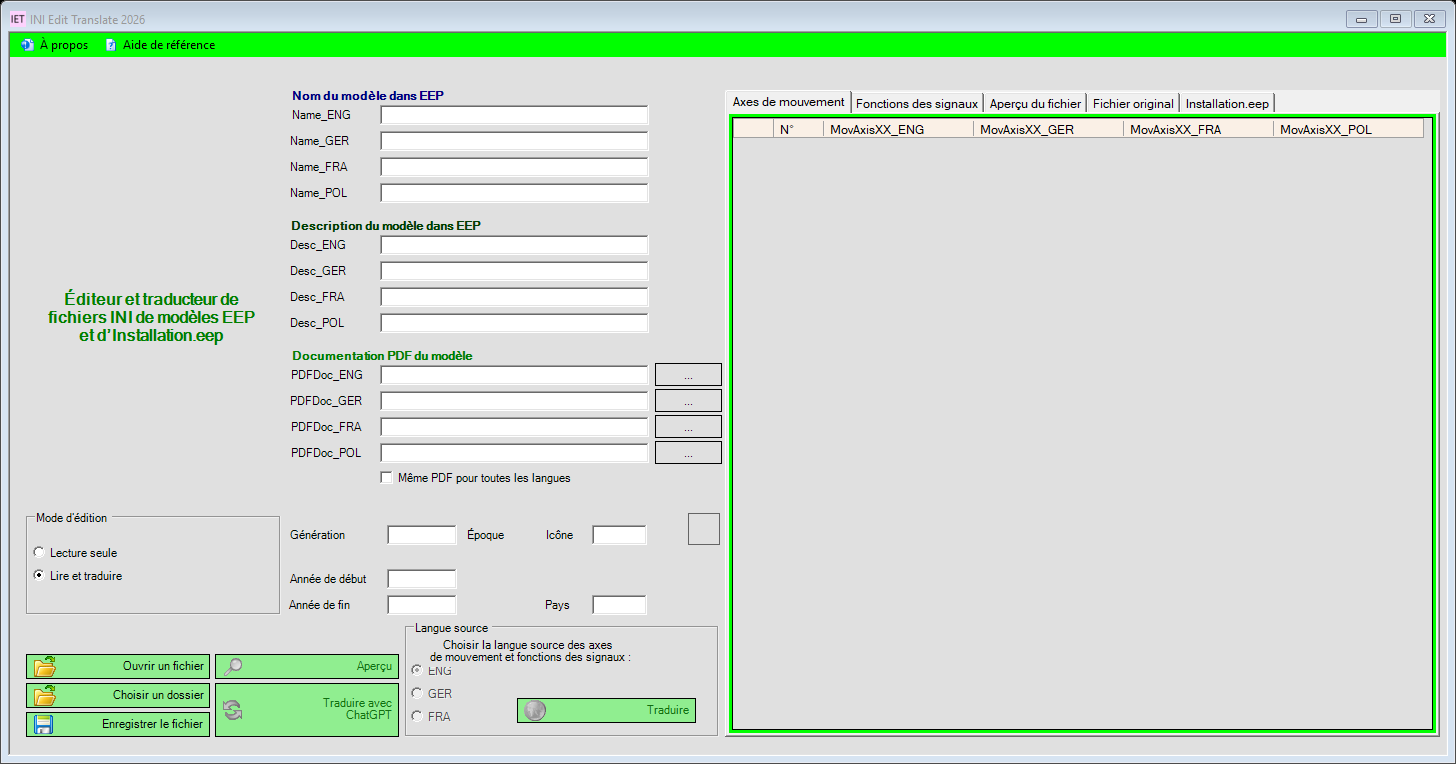Click the Icône input field
1456x764 pixels.
620,535
